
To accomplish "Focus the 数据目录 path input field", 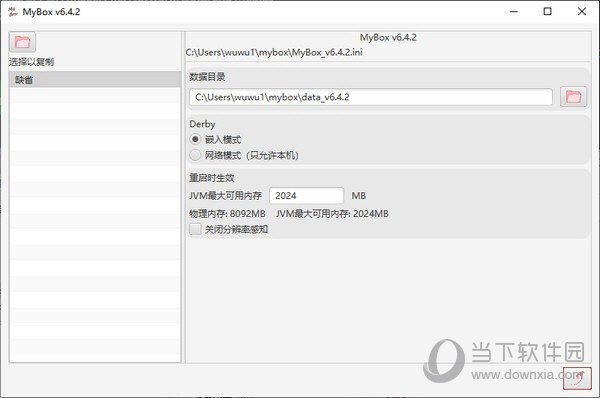I will [x=371, y=97].
